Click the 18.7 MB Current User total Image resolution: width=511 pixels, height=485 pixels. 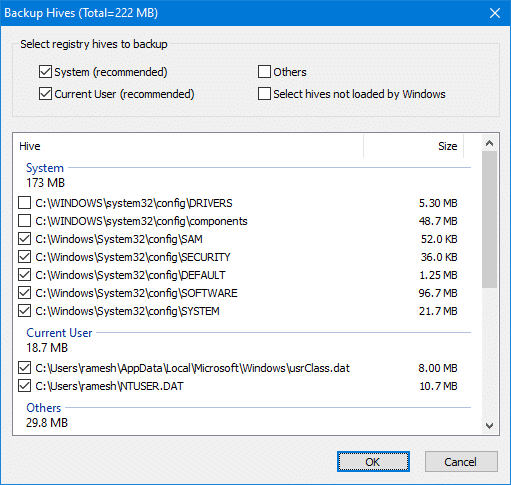[47, 347]
